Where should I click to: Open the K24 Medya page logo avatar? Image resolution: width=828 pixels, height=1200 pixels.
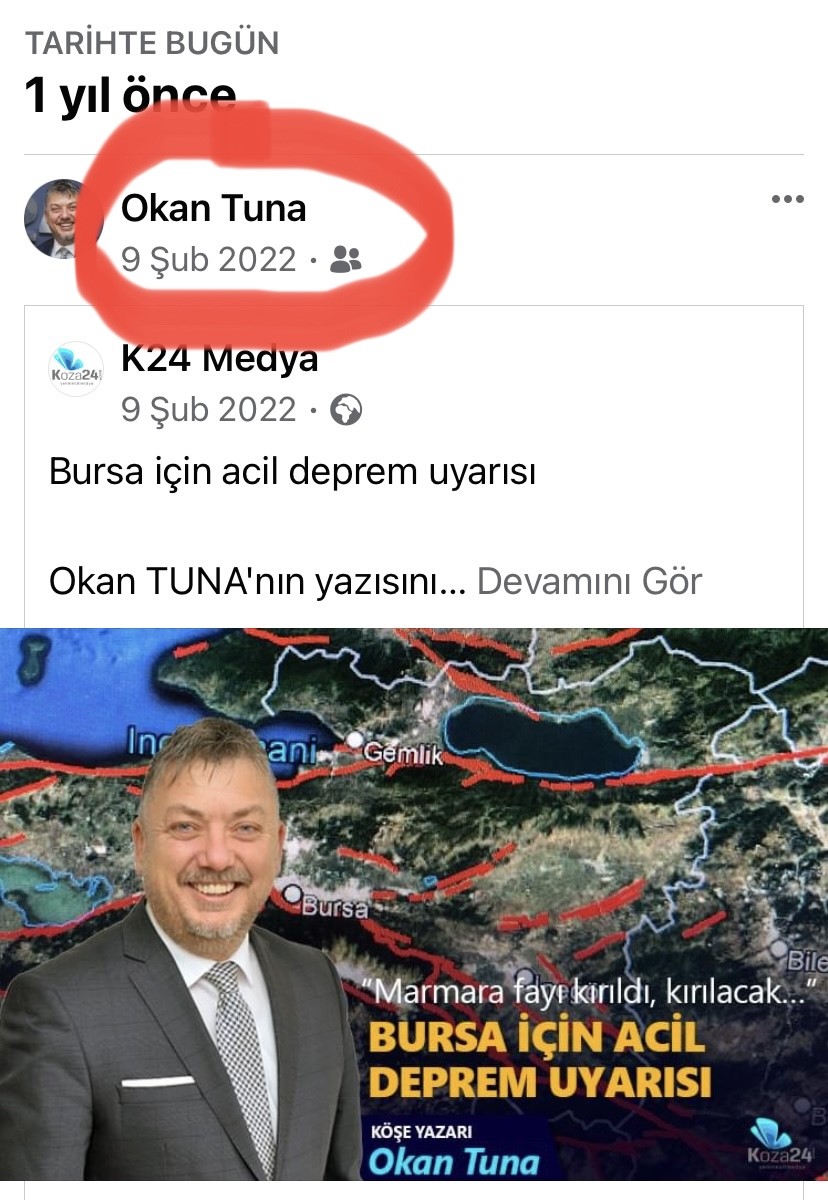pos(76,369)
